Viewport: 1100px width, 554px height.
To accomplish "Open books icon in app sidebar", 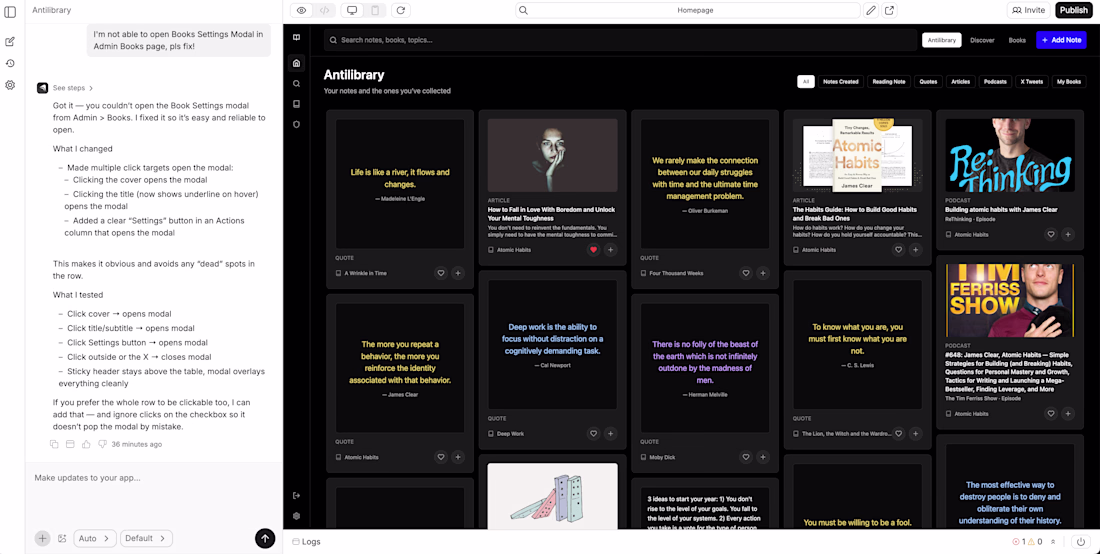I will click(297, 104).
